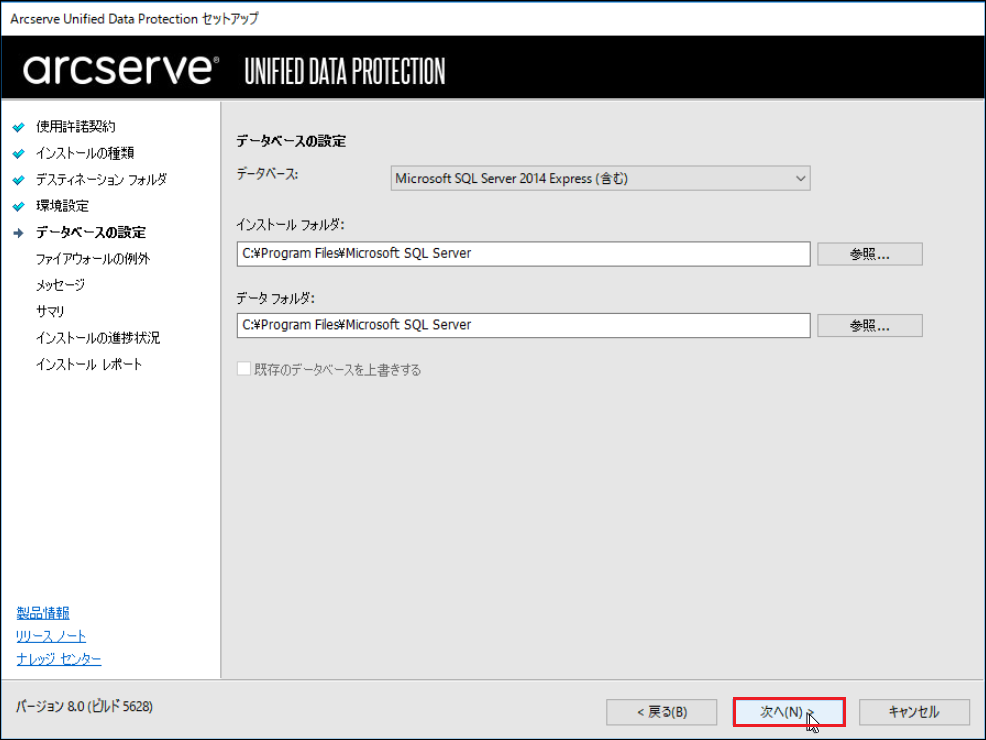The height and width of the screenshot is (740, 986).
Task: Select the インストールの進捗状況 step
Action: click(x=98, y=338)
